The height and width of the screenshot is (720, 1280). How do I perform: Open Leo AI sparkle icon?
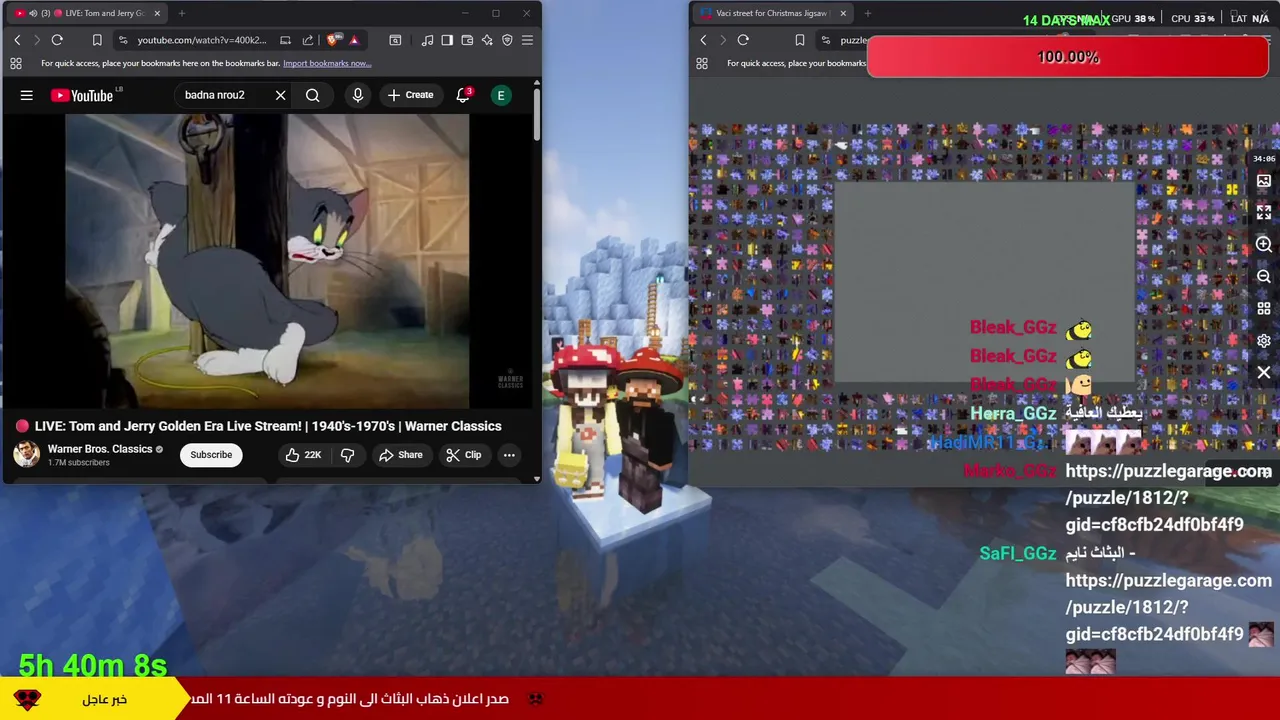click(487, 40)
